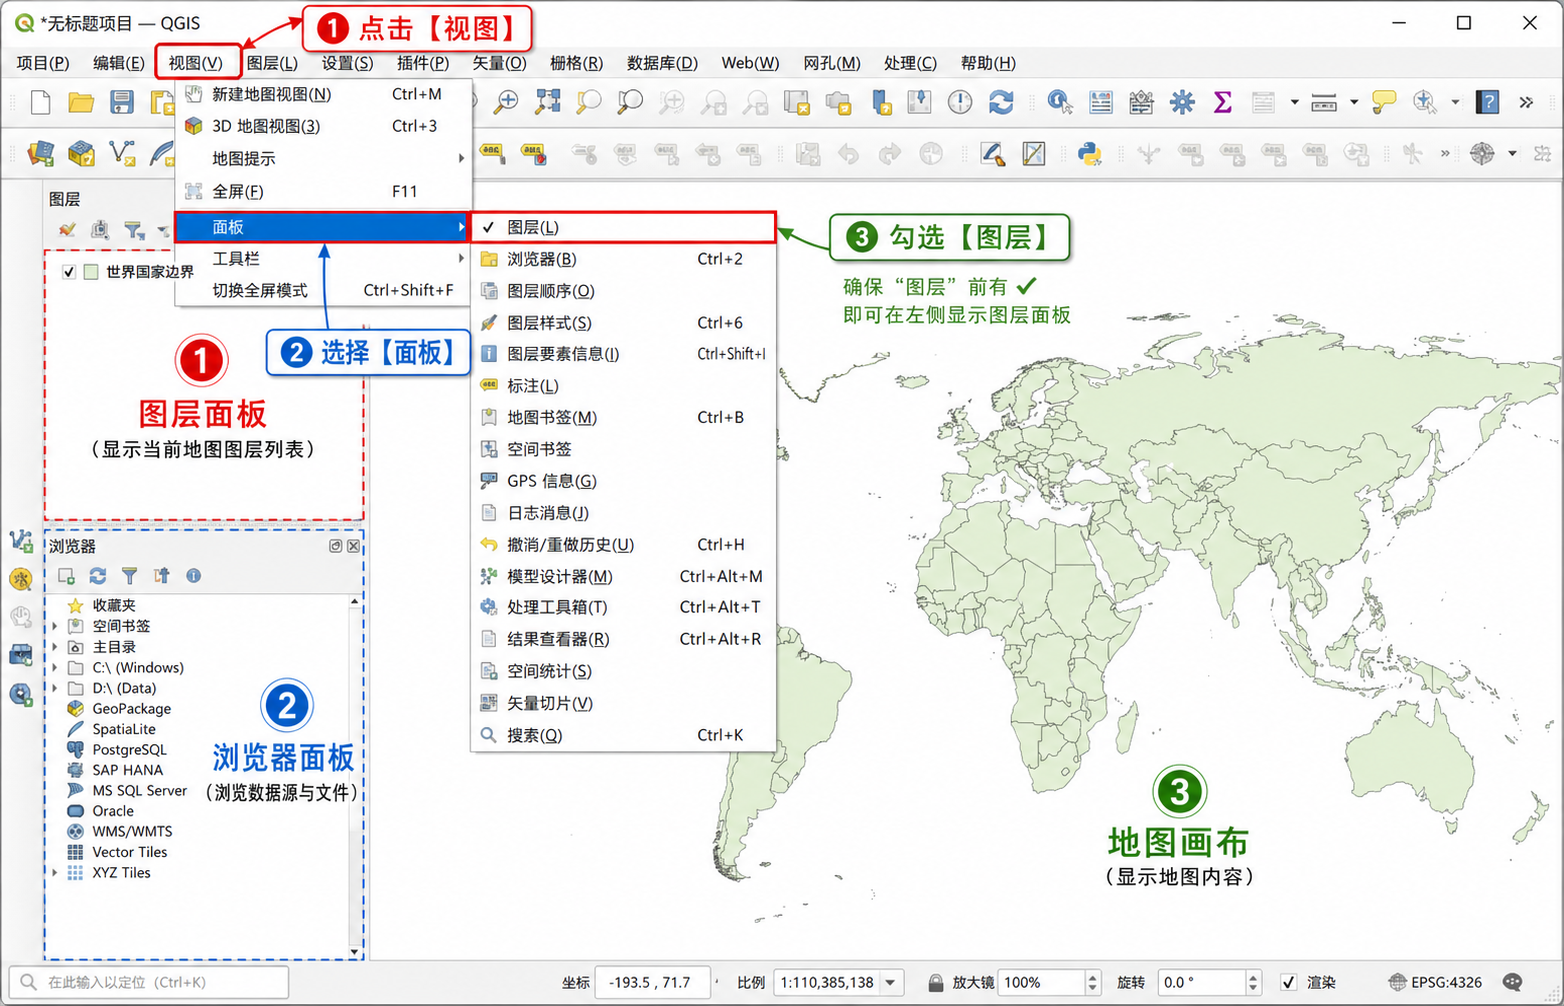Click the Add Selected Layers icon in Browser

point(66,576)
